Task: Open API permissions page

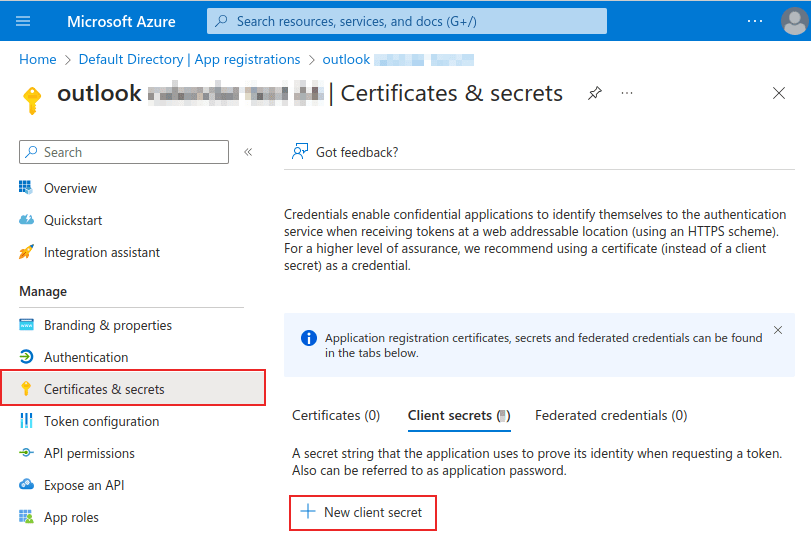Action: click(89, 453)
